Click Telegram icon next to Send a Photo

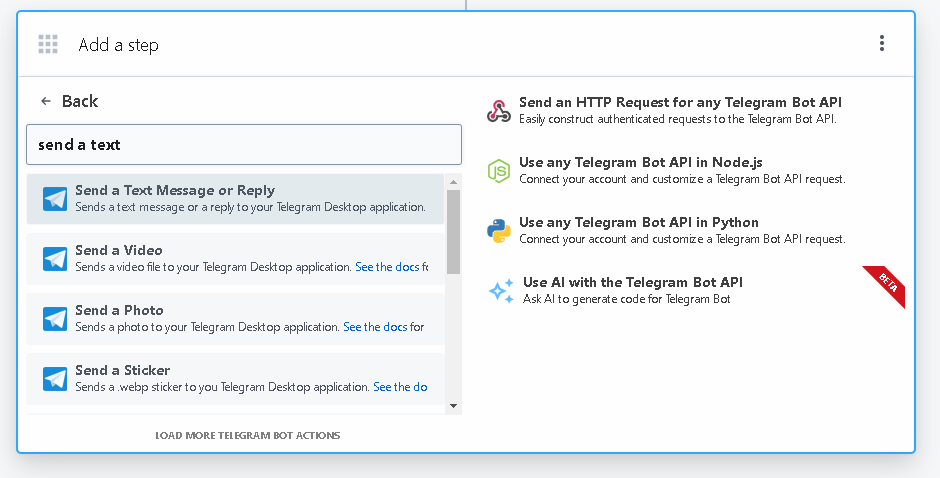tap(55, 319)
